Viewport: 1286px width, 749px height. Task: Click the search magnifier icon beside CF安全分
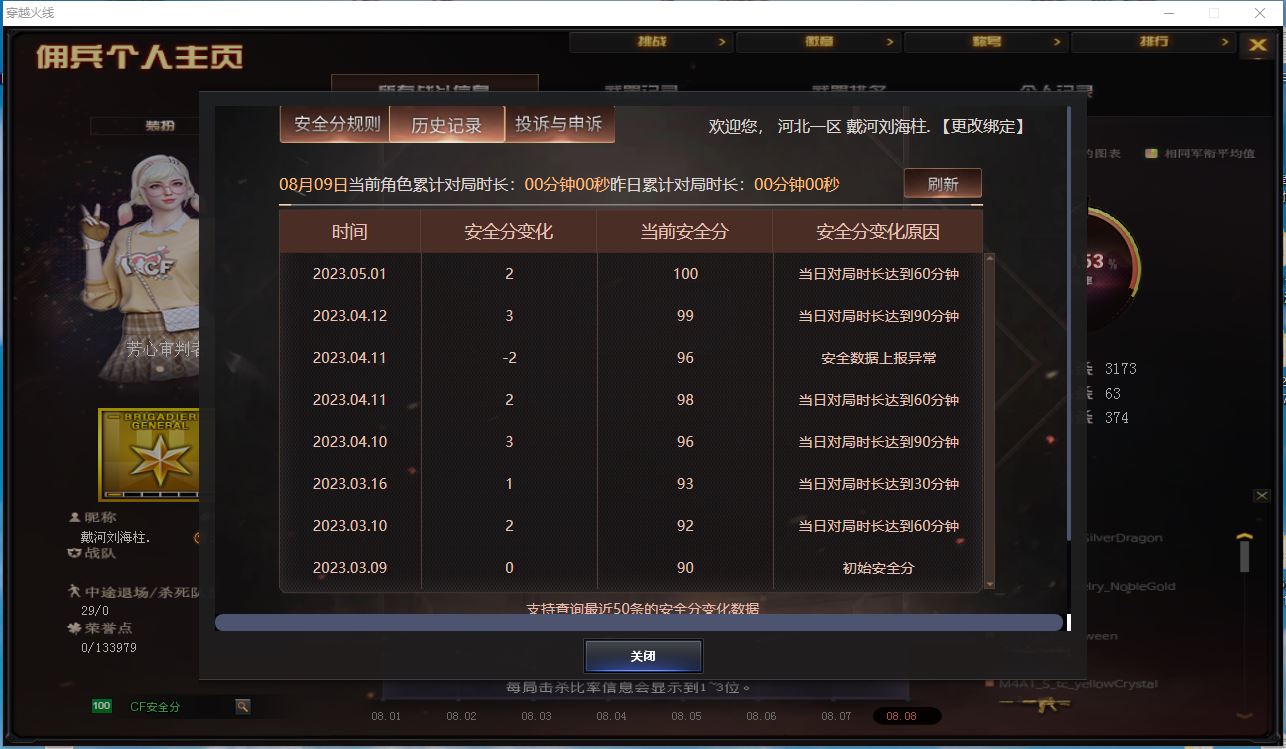pos(242,706)
